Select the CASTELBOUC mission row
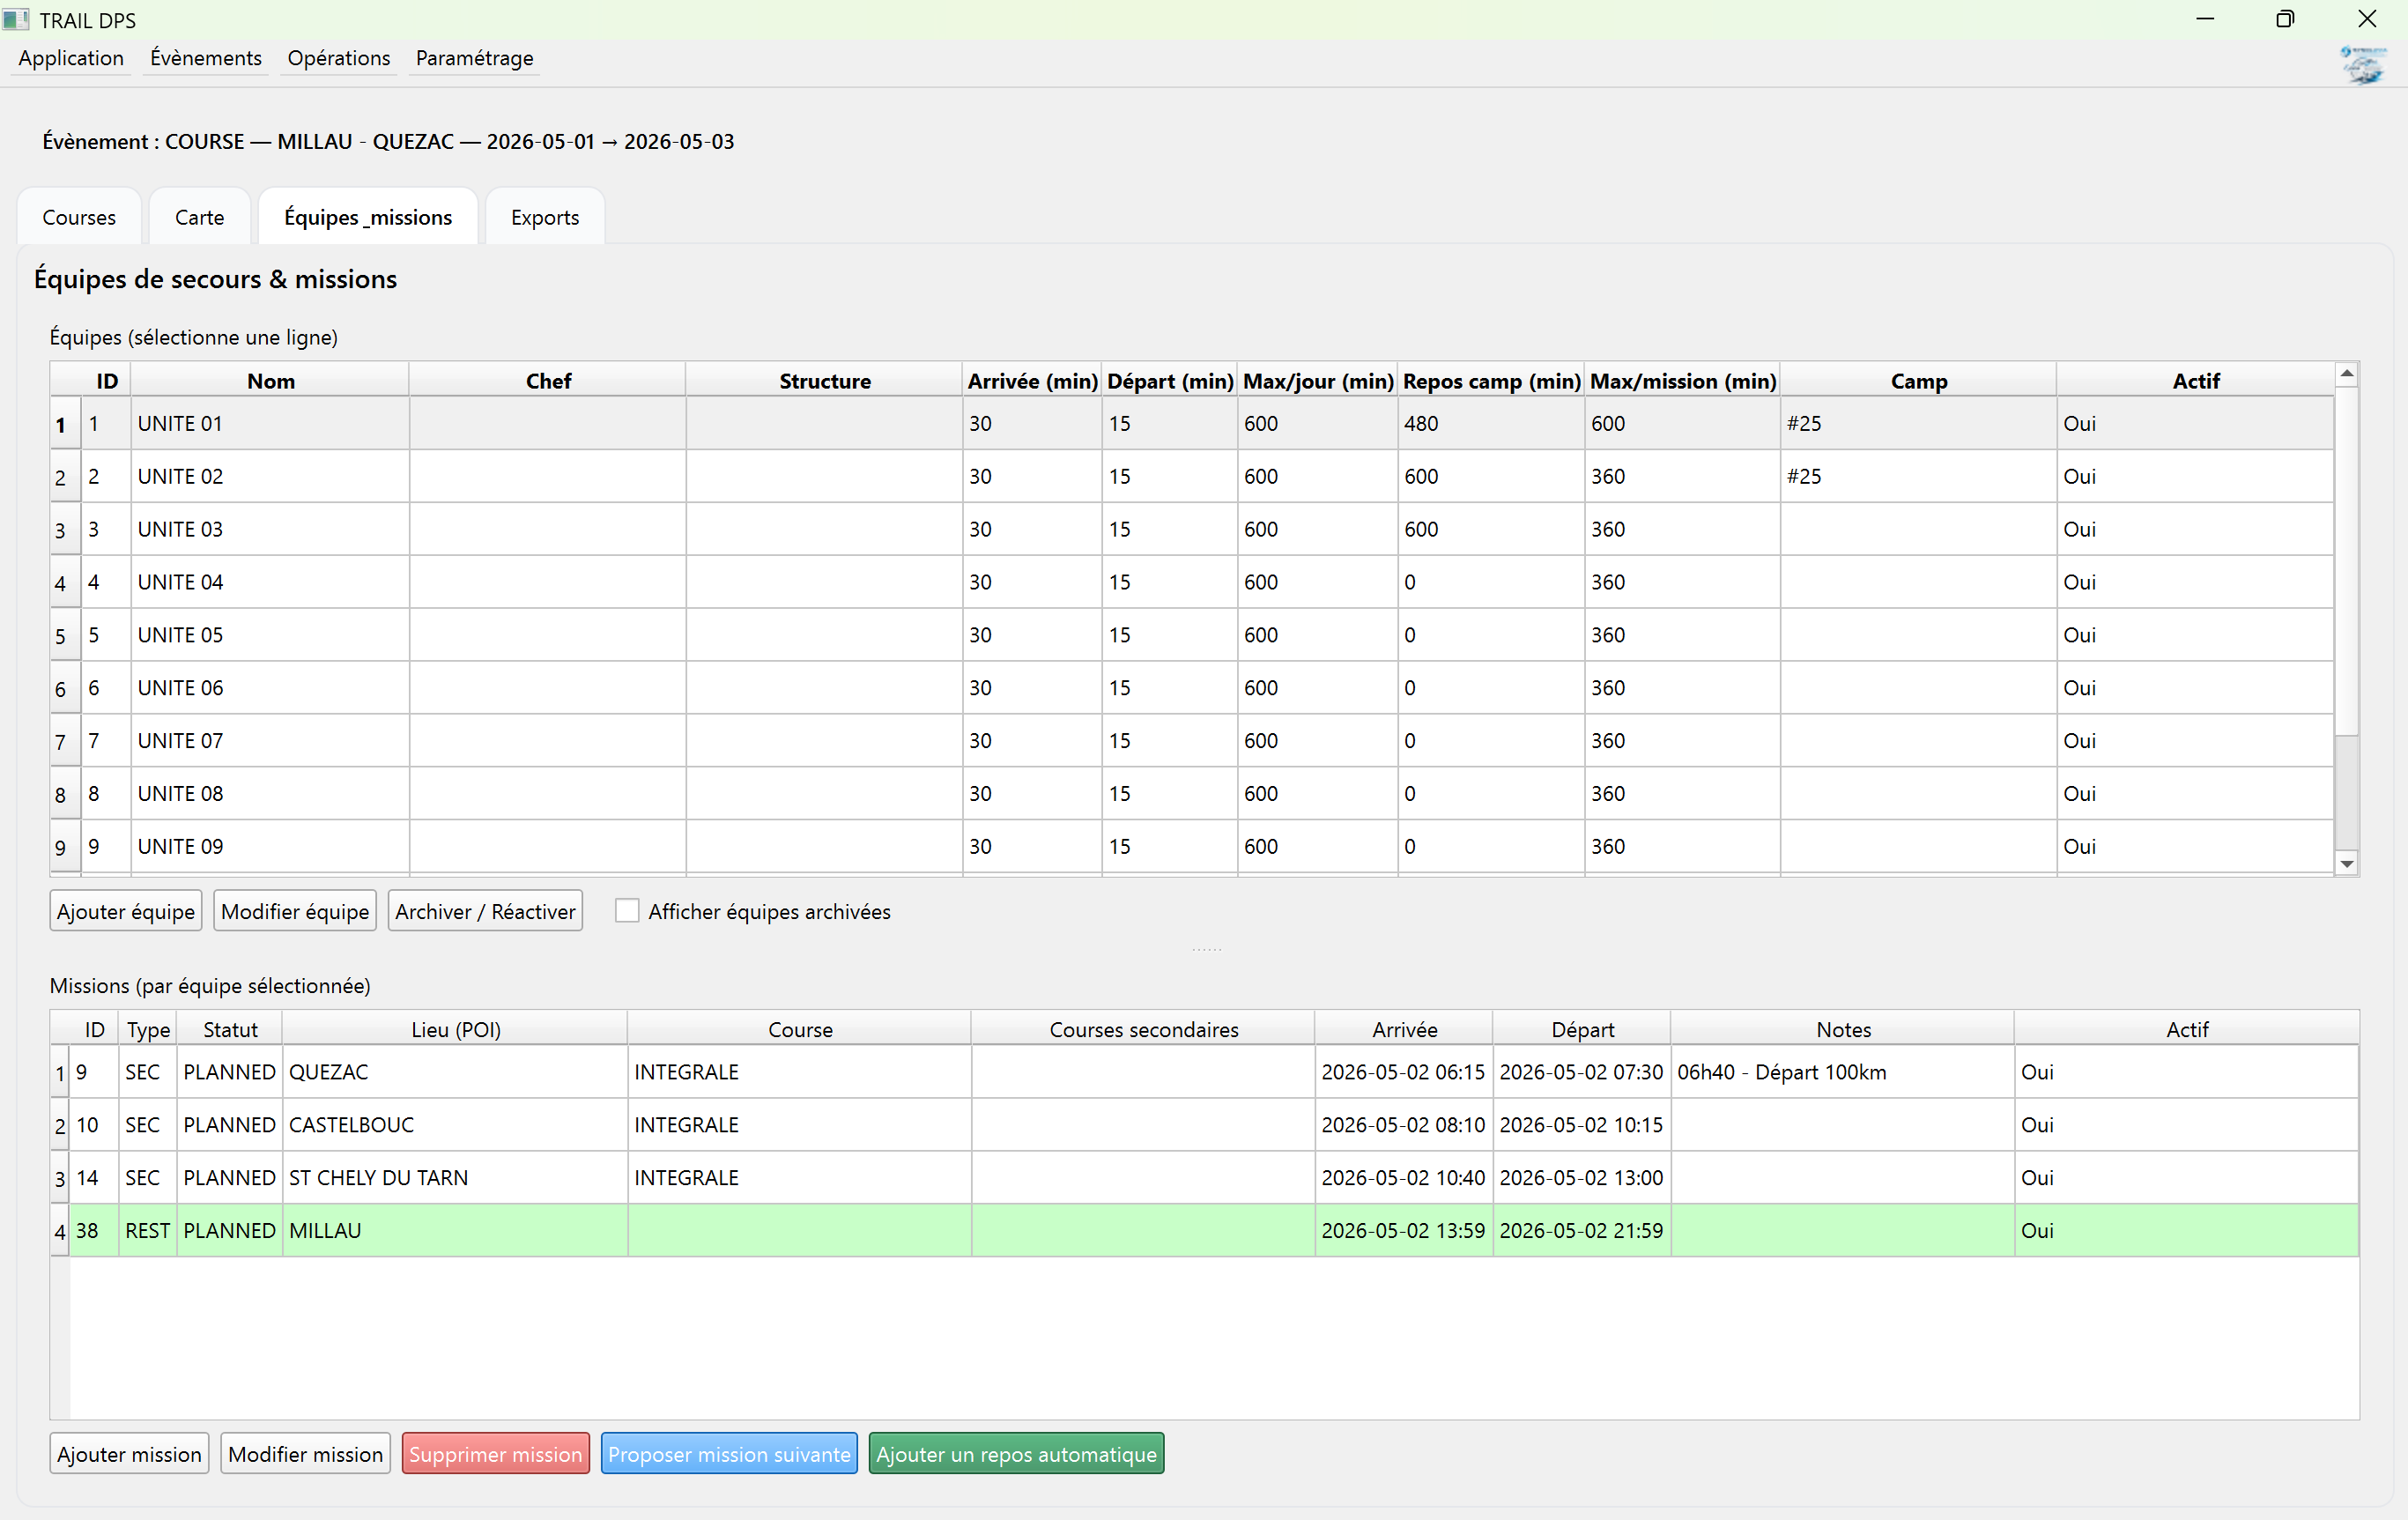The width and height of the screenshot is (2408, 1520). tap(351, 1125)
